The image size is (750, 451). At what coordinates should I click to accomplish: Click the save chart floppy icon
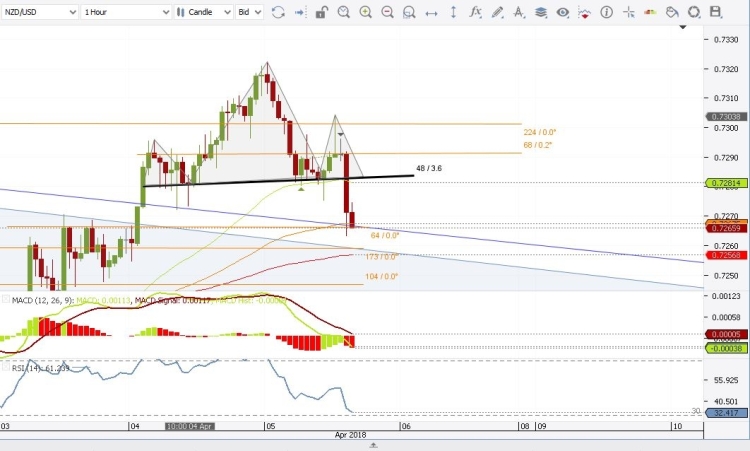click(716, 11)
